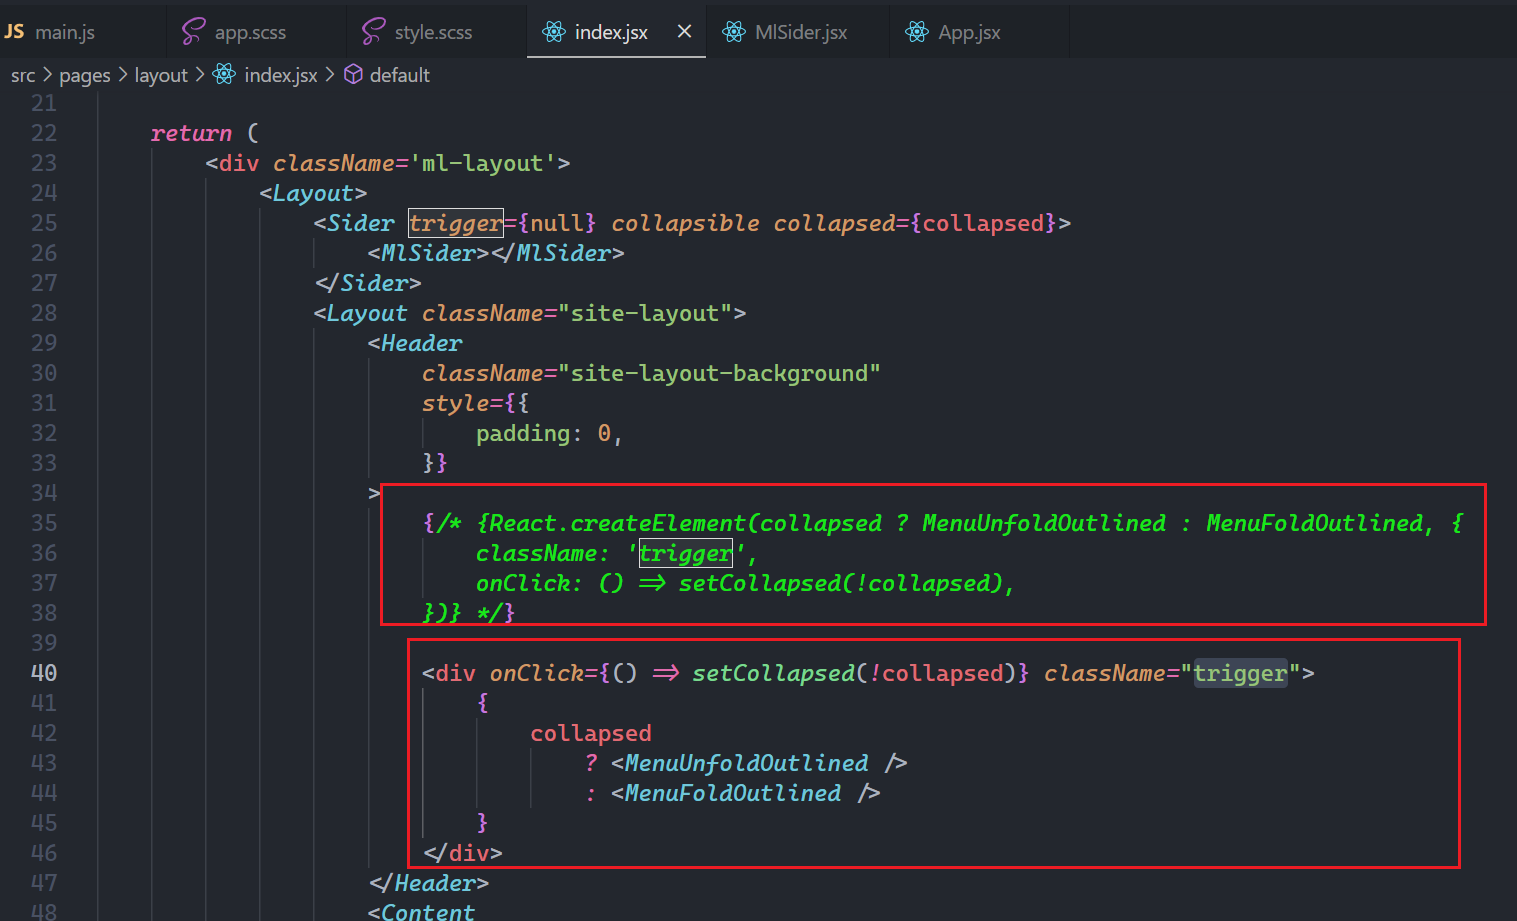The image size is (1517, 921).
Task: Expand the chevron after index.jsx breadcrumb
Action: (329, 75)
